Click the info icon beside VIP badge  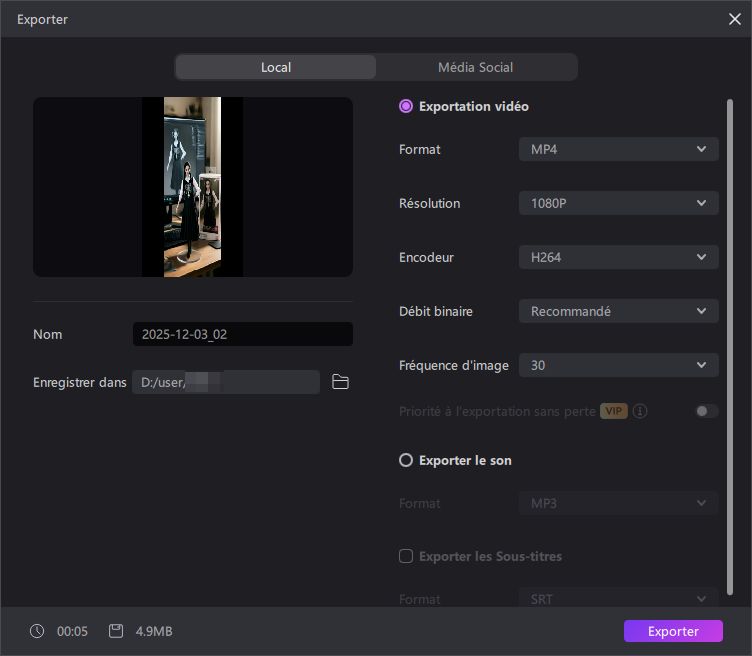click(x=640, y=411)
